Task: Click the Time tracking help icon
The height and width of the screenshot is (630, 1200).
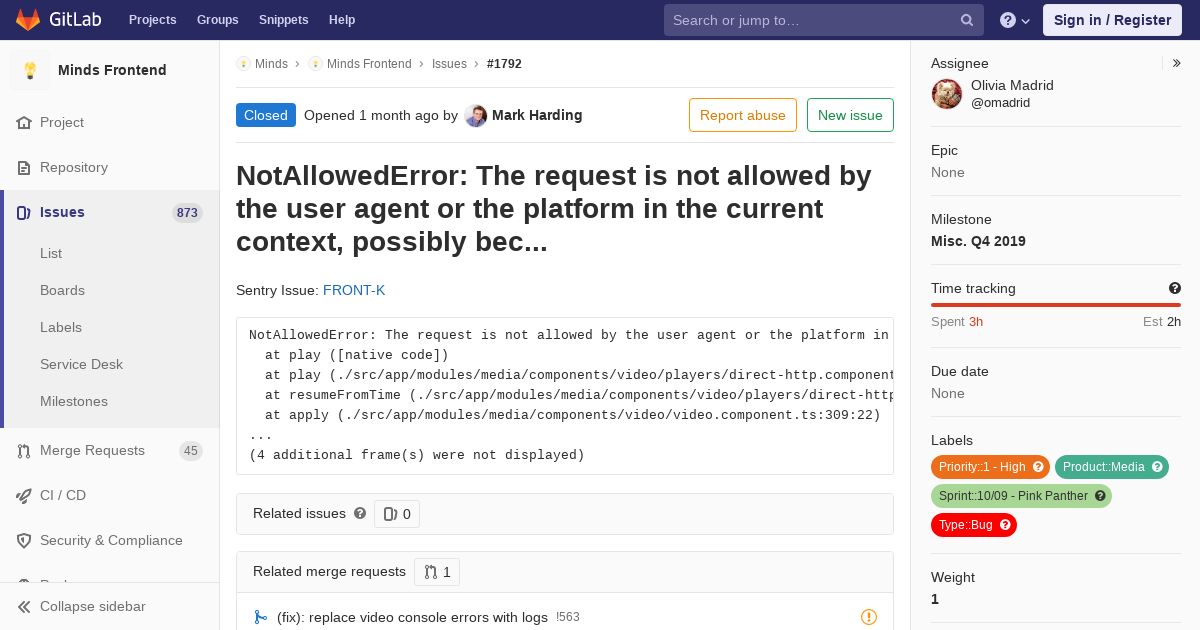Action: [1175, 288]
